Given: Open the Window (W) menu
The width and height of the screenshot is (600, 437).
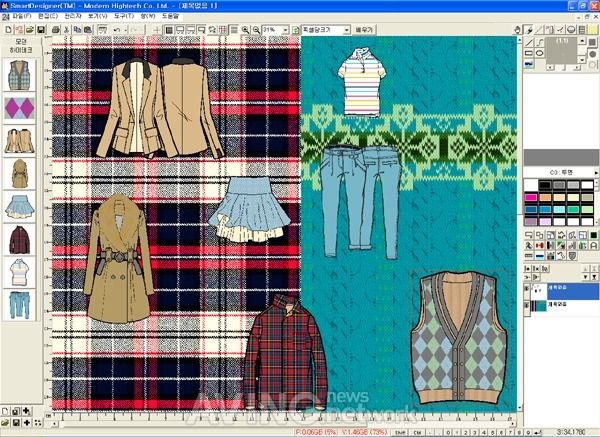Looking at the screenshot, I should pyautogui.click(x=148, y=16).
